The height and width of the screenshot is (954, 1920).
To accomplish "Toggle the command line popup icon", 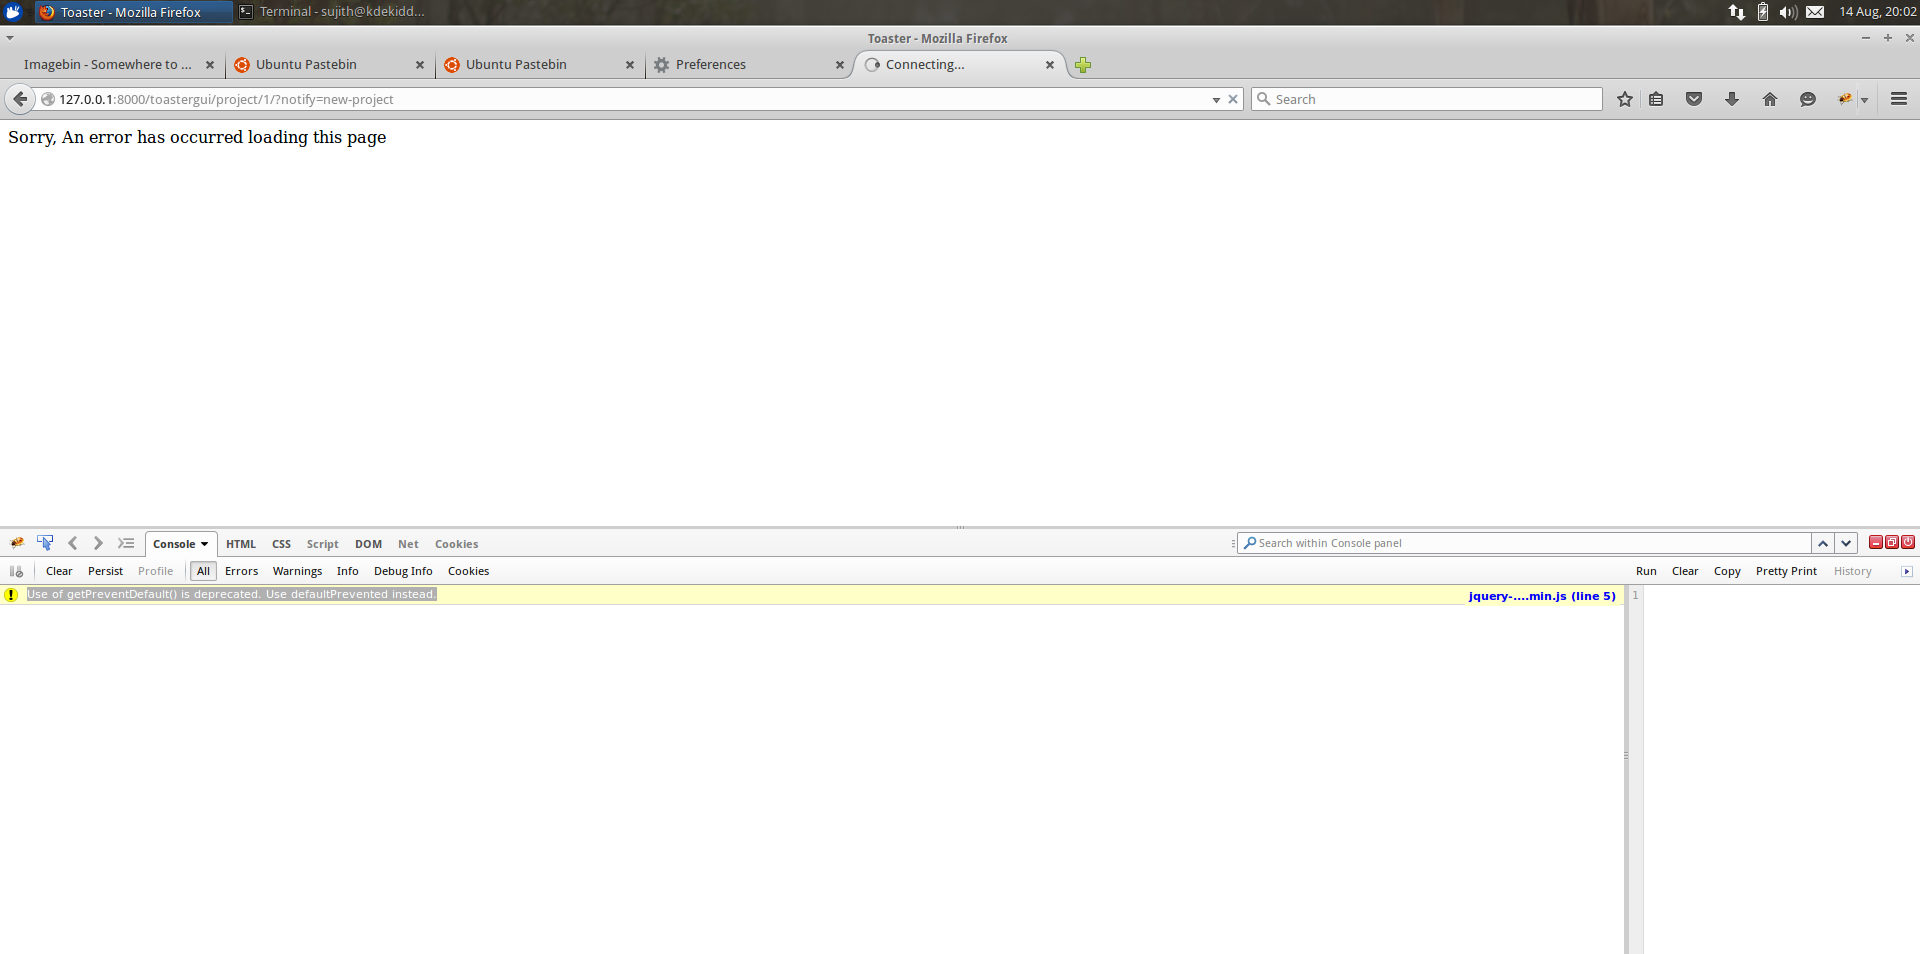I will pyautogui.click(x=126, y=543).
